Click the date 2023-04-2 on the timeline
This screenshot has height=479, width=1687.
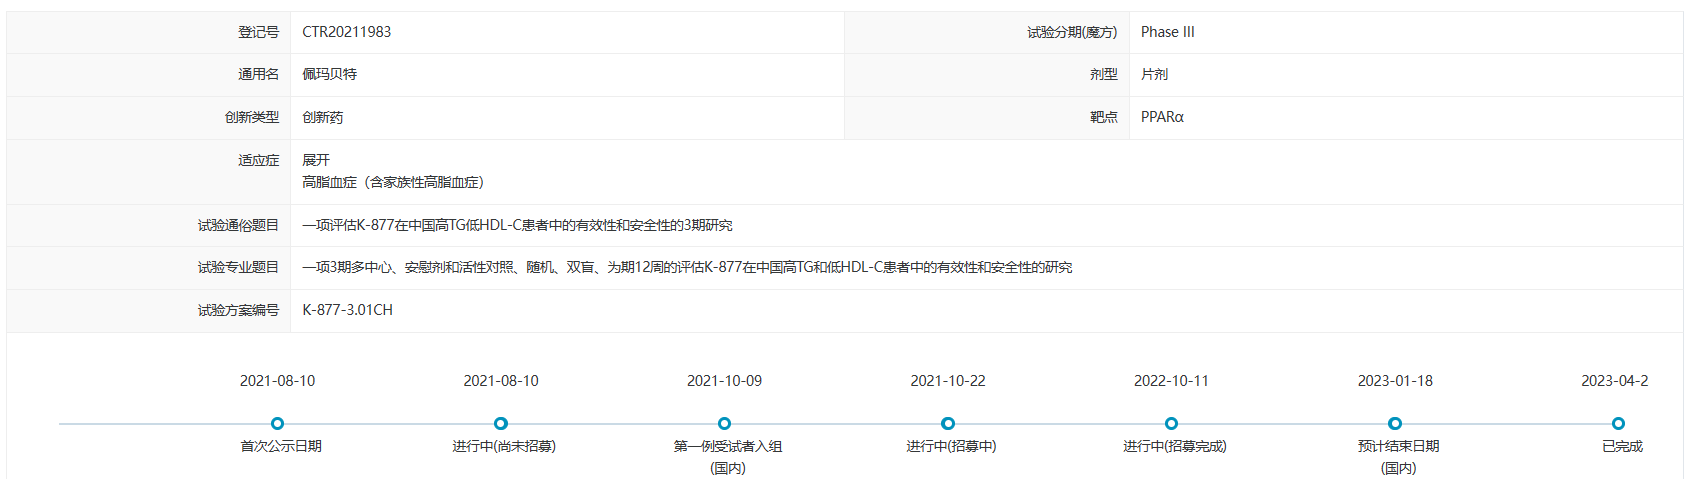click(1614, 381)
